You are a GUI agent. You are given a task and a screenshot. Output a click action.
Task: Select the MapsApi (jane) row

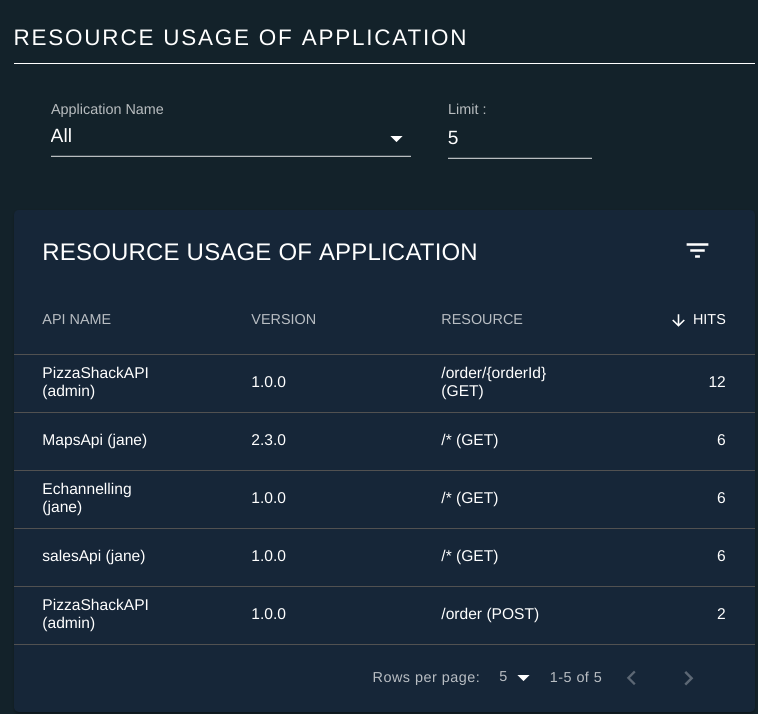384,441
